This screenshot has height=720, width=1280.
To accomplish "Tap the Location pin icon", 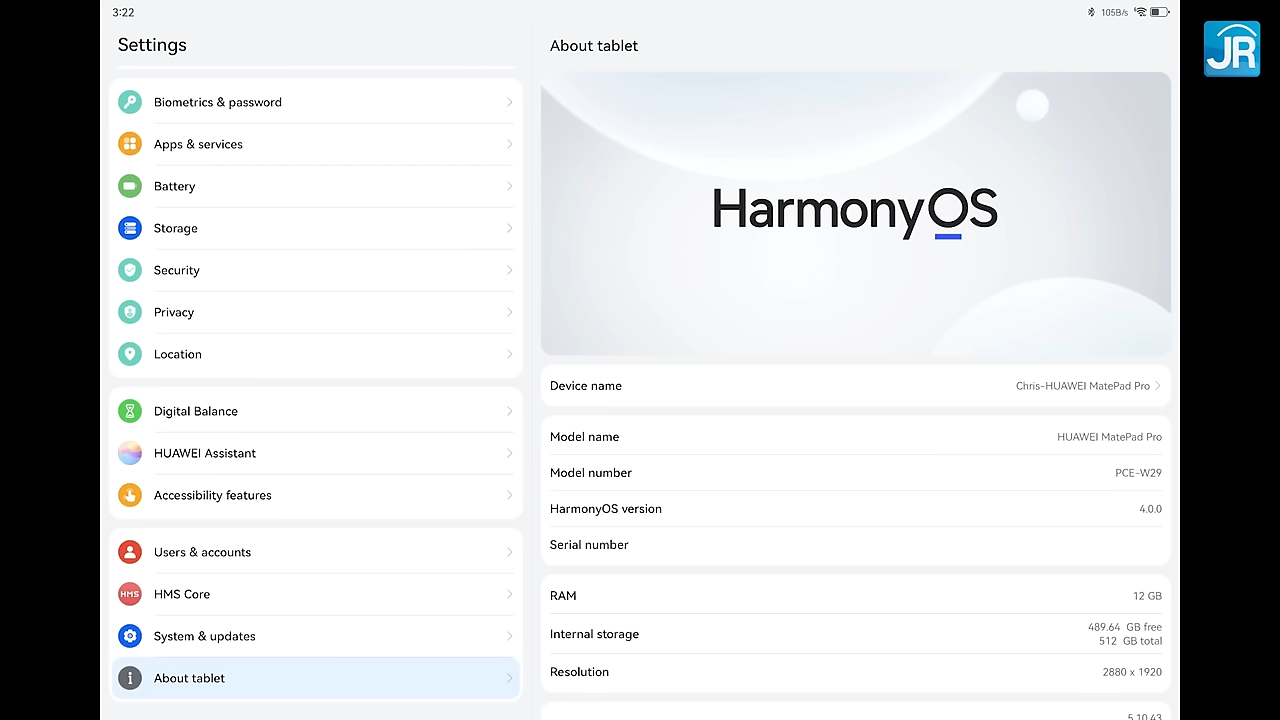I will 130,354.
